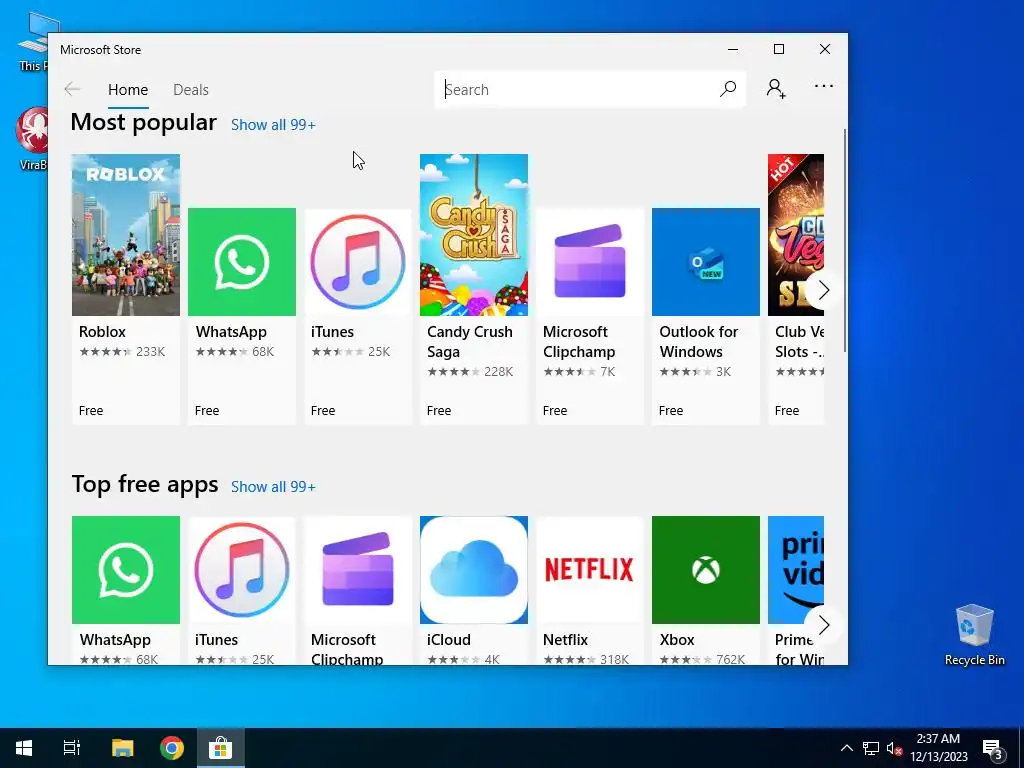The width and height of the screenshot is (1024, 768).
Task: Open the See more three-dots menu
Action: [x=824, y=86]
